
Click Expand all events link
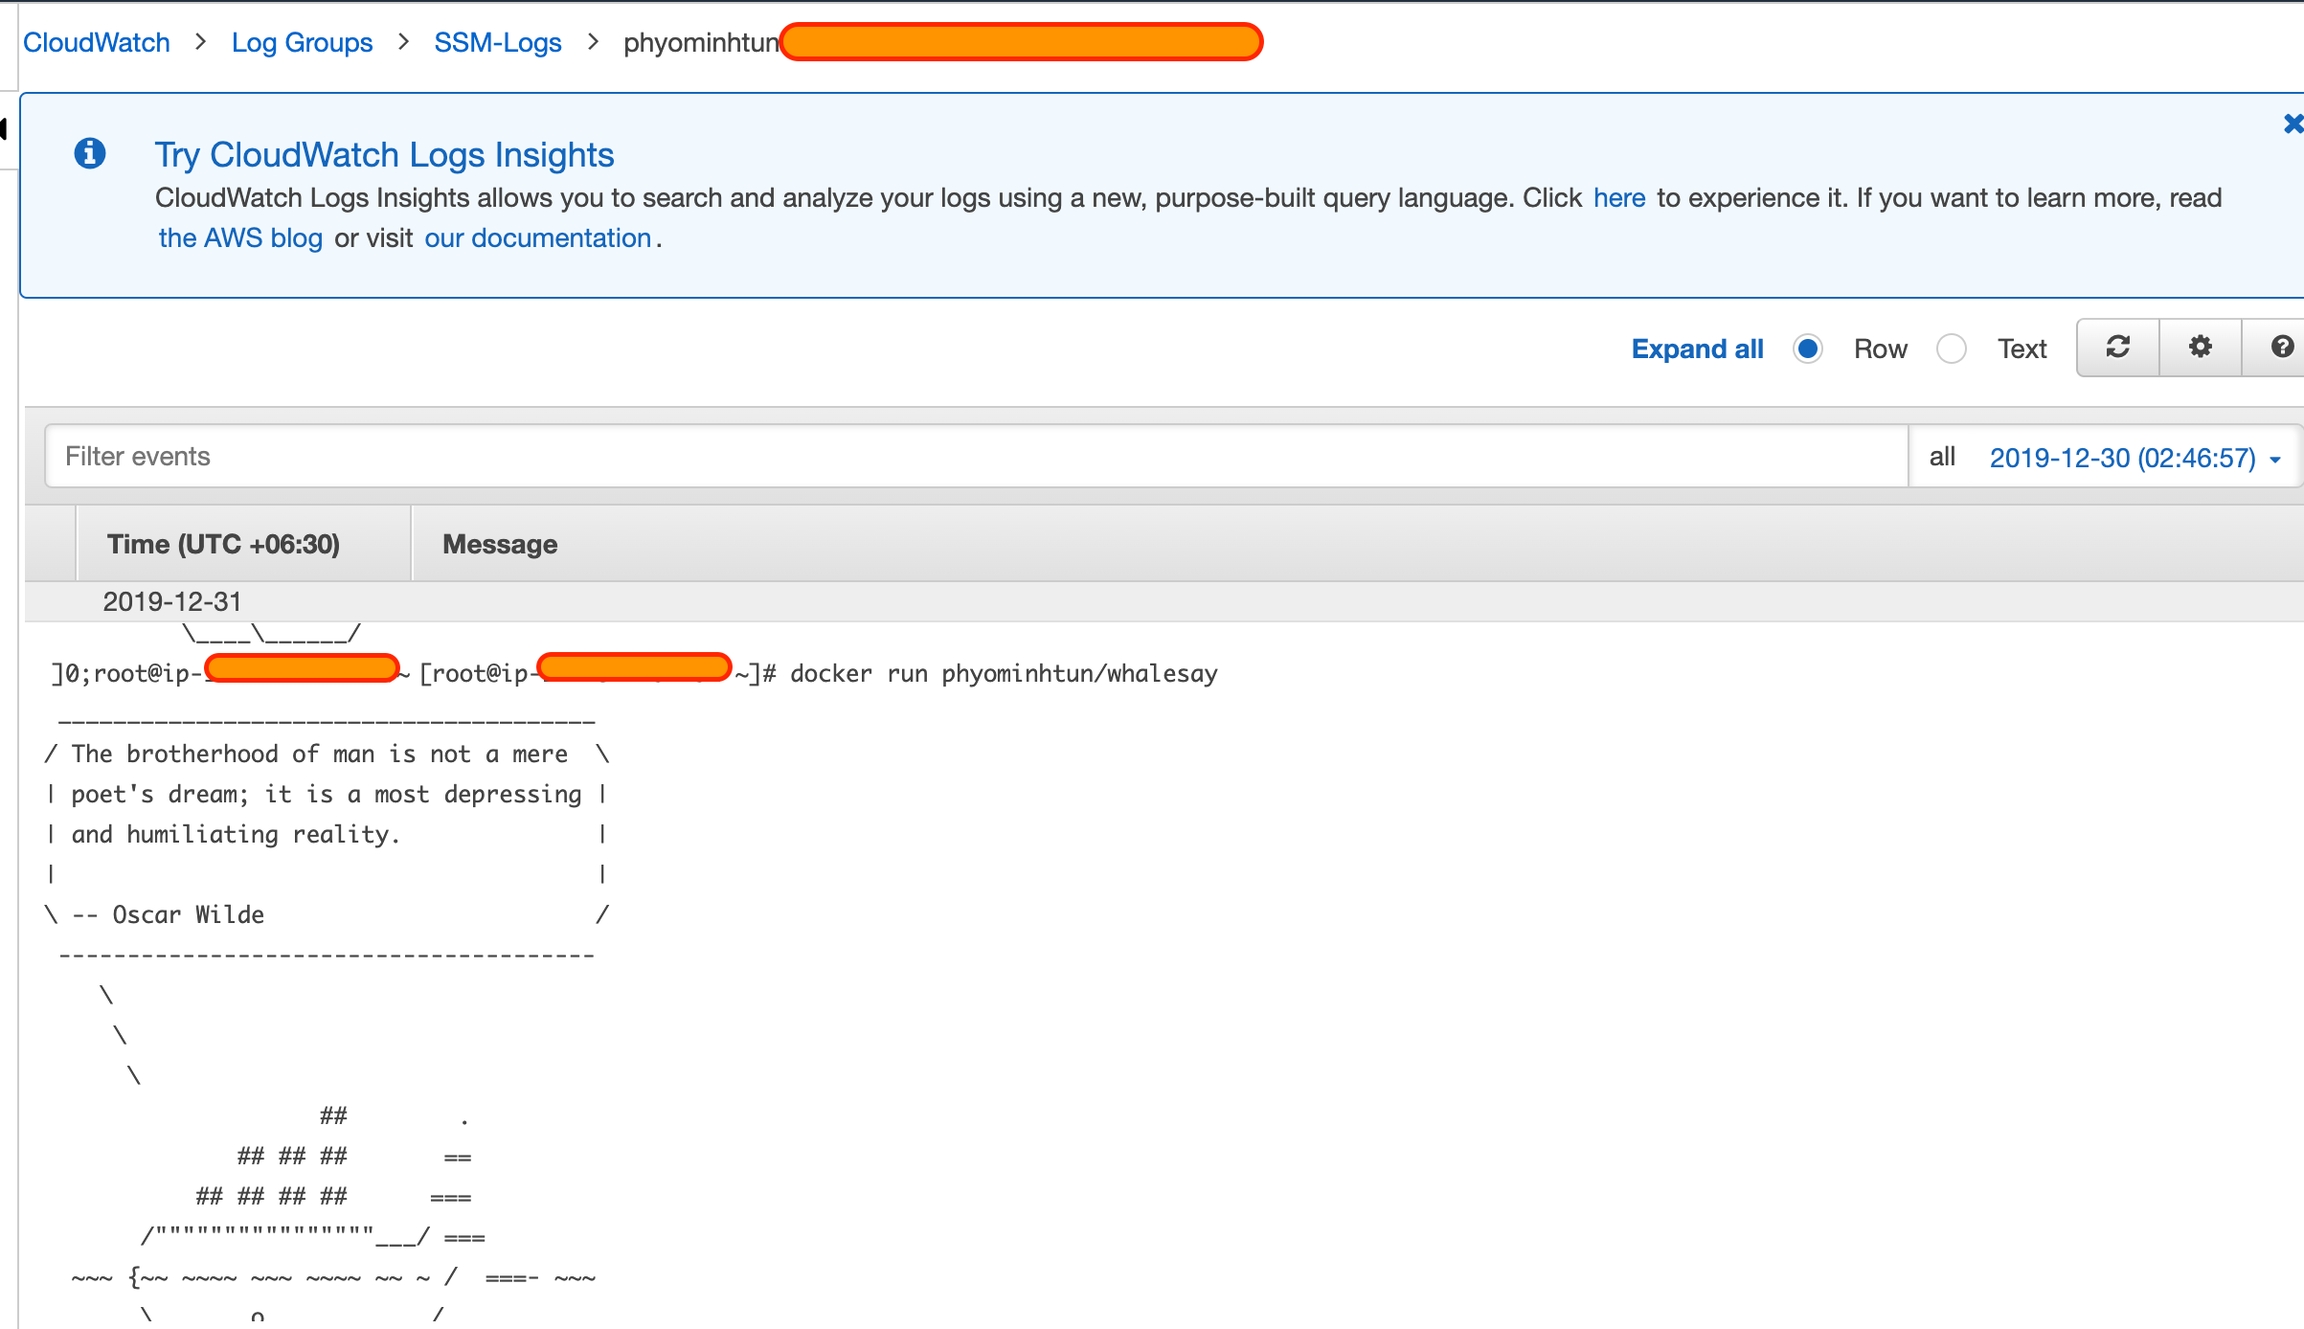1696,349
